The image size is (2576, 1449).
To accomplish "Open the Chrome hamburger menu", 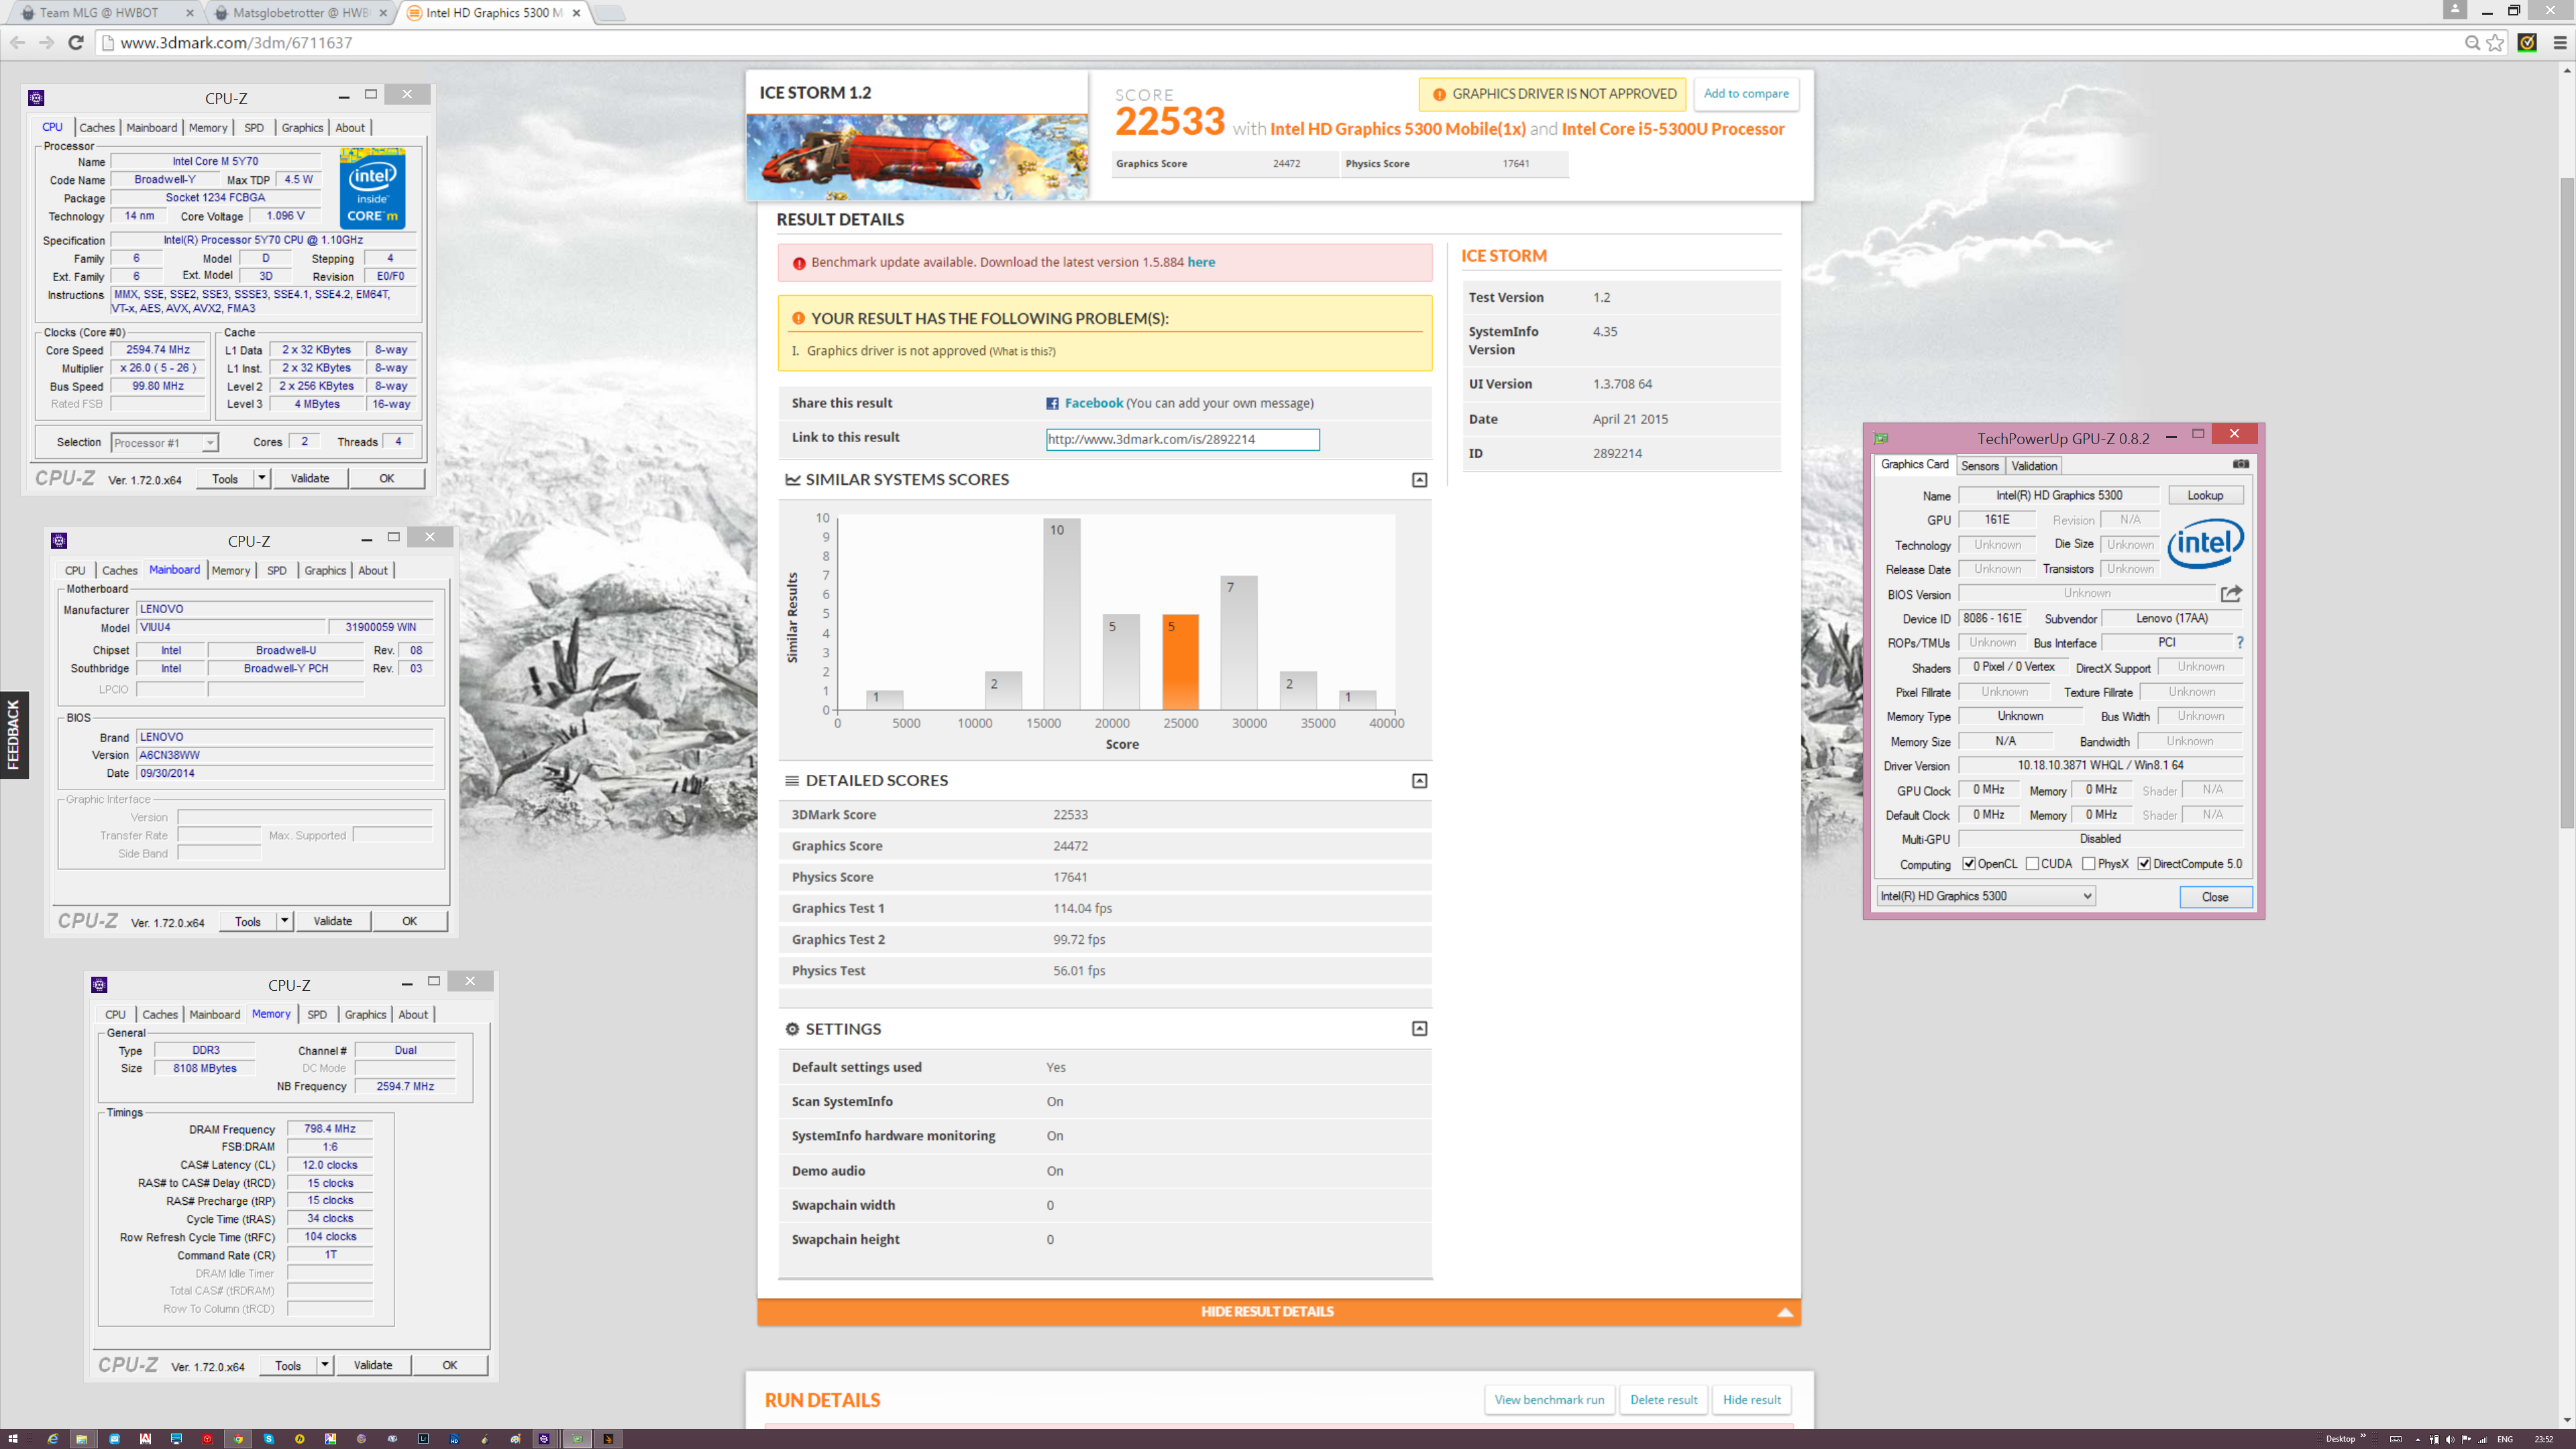I will [2560, 42].
